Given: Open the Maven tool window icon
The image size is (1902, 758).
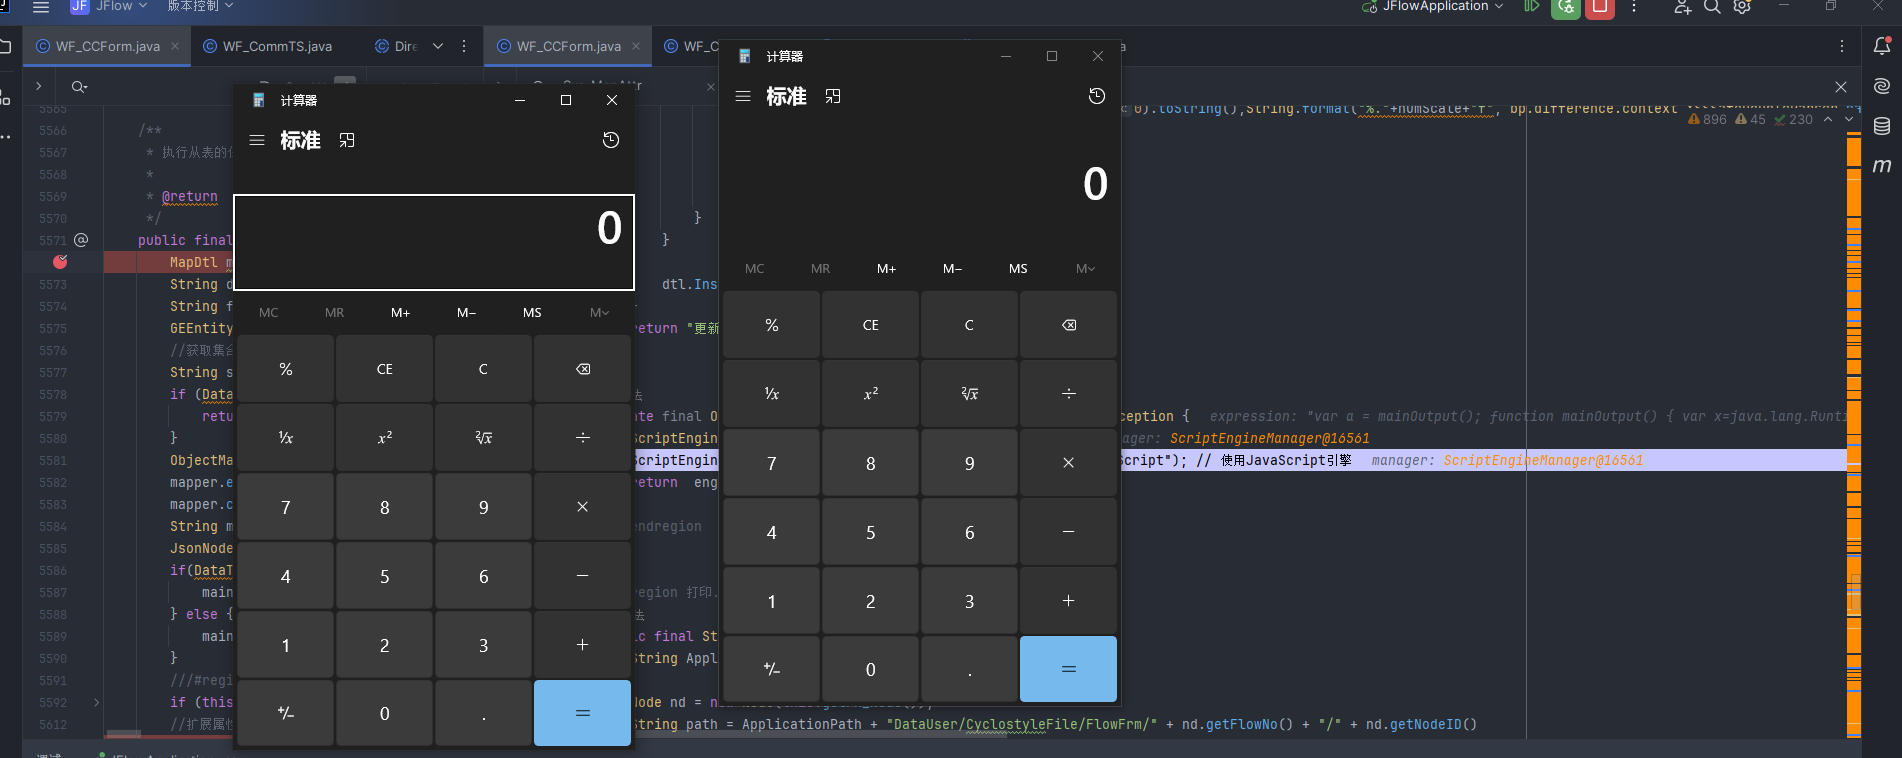Looking at the screenshot, I should [x=1882, y=166].
